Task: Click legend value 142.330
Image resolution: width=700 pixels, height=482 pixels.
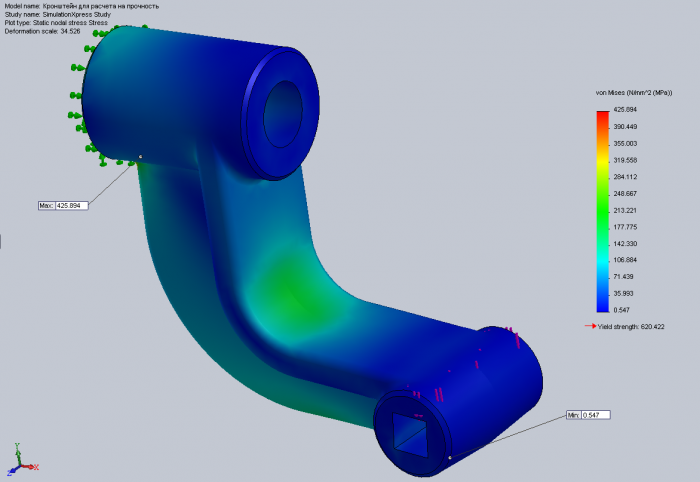Action: click(x=625, y=244)
